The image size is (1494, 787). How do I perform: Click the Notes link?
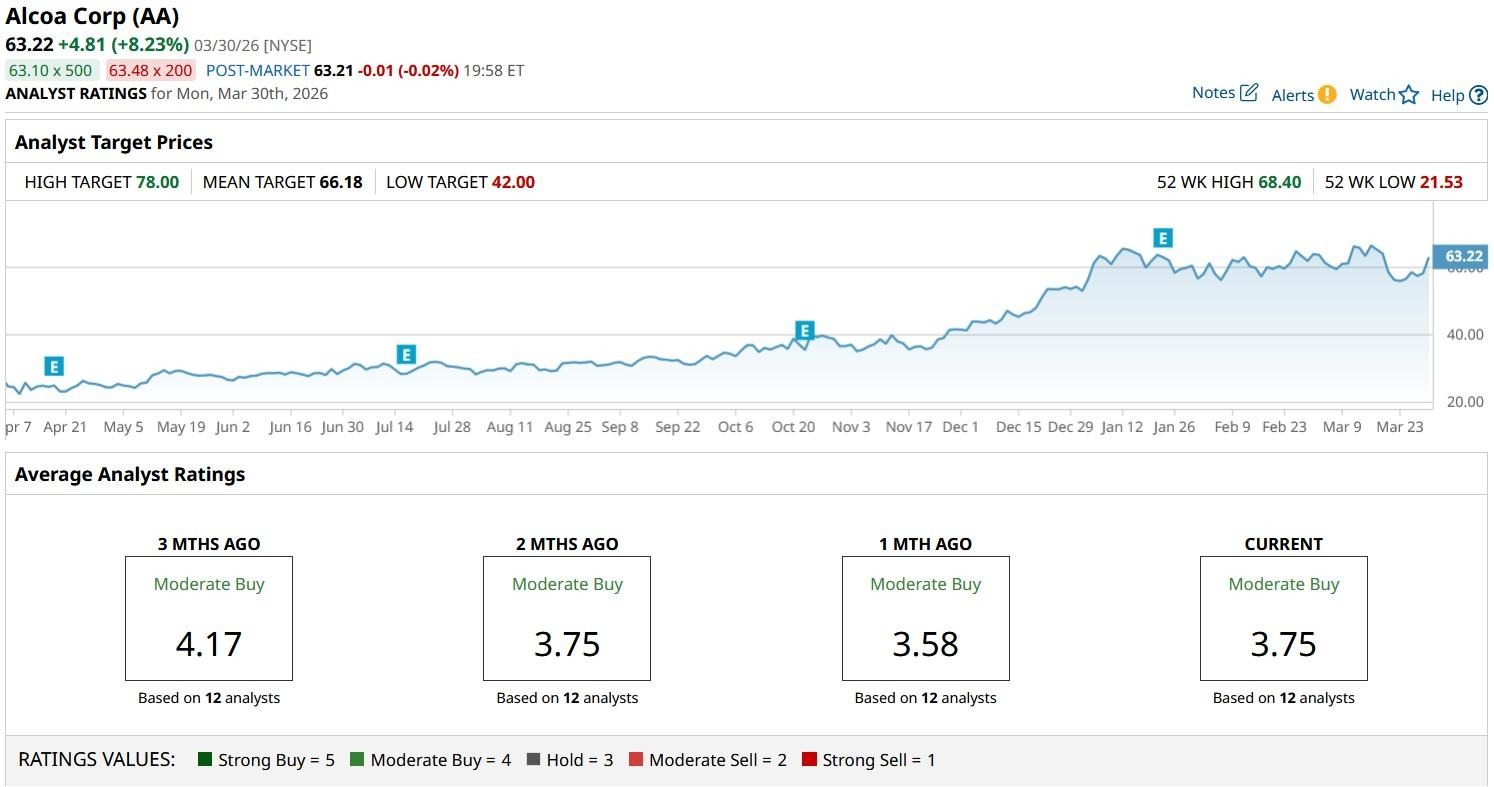[x=1213, y=93]
